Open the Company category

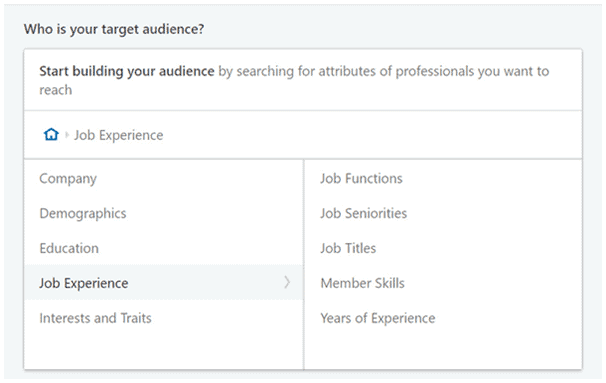tap(163, 179)
